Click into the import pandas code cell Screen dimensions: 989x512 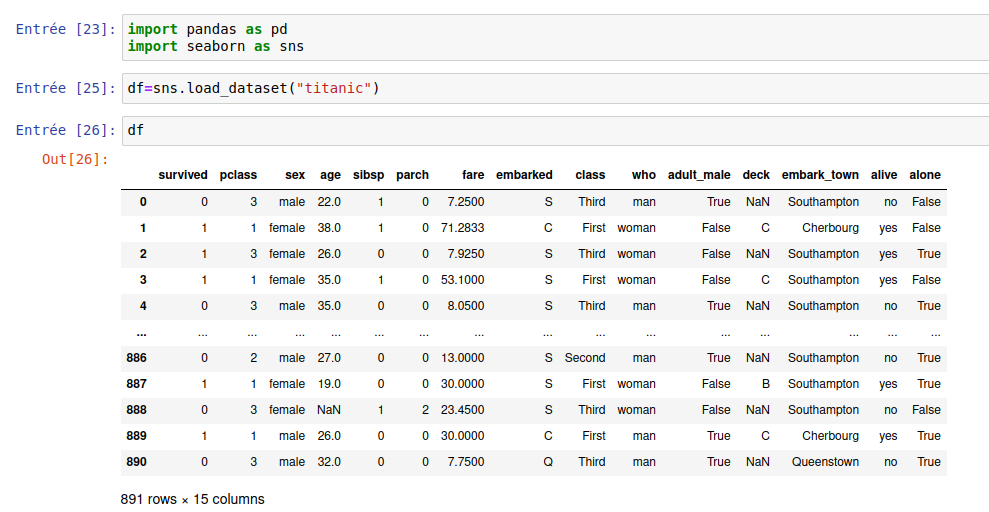point(550,38)
